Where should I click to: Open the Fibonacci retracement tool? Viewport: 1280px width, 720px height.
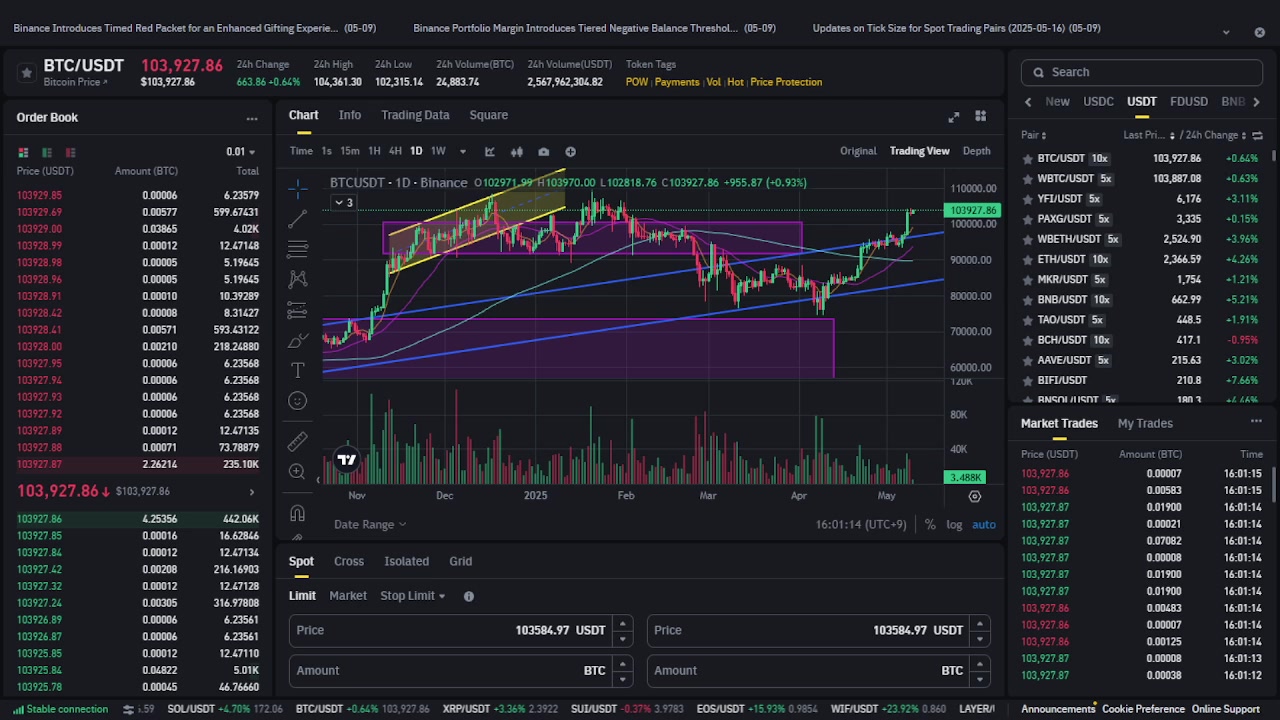click(297, 248)
